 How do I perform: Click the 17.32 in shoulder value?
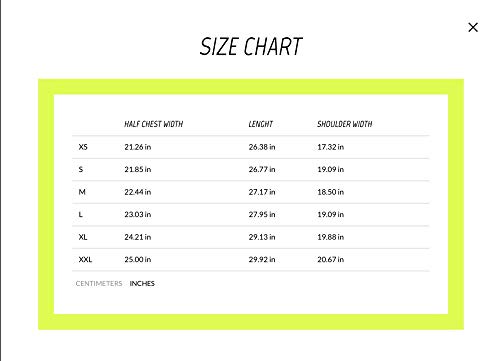pyautogui.click(x=331, y=147)
